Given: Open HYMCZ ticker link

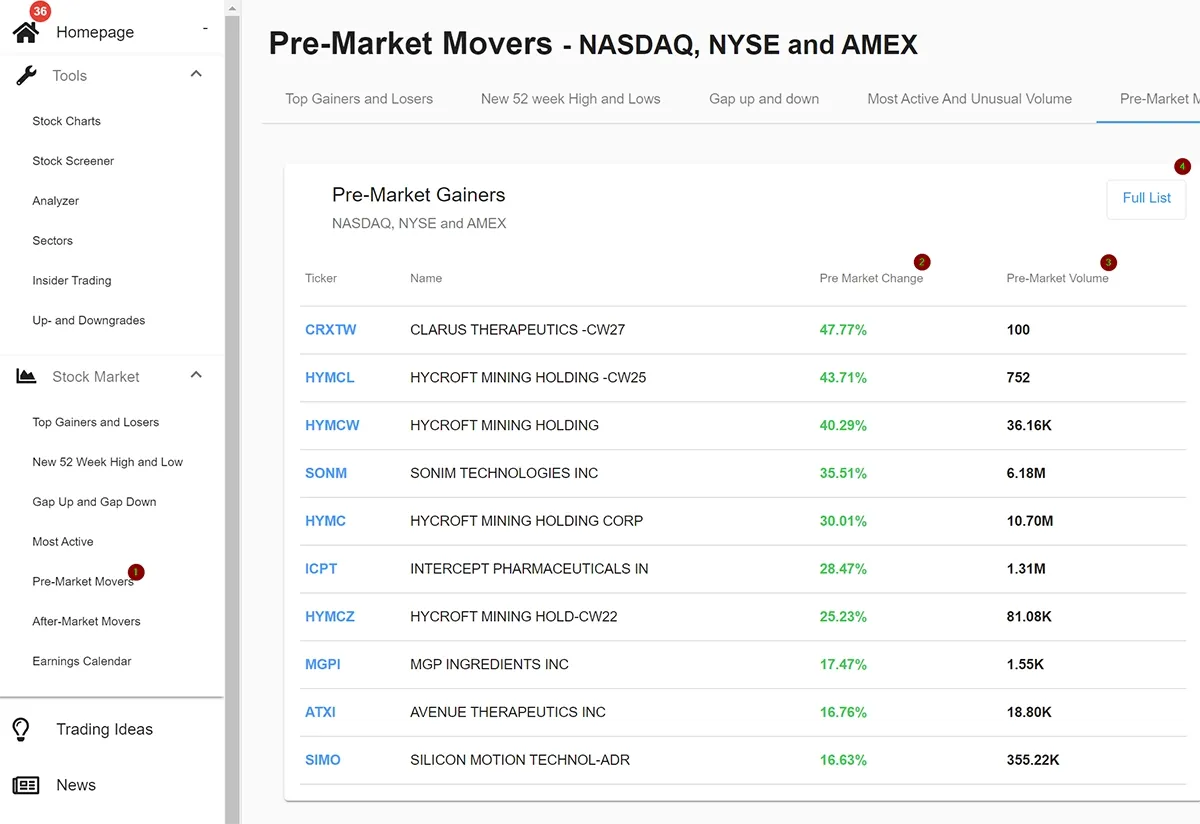Looking at the screenshot, I should [x=330, y=617].
